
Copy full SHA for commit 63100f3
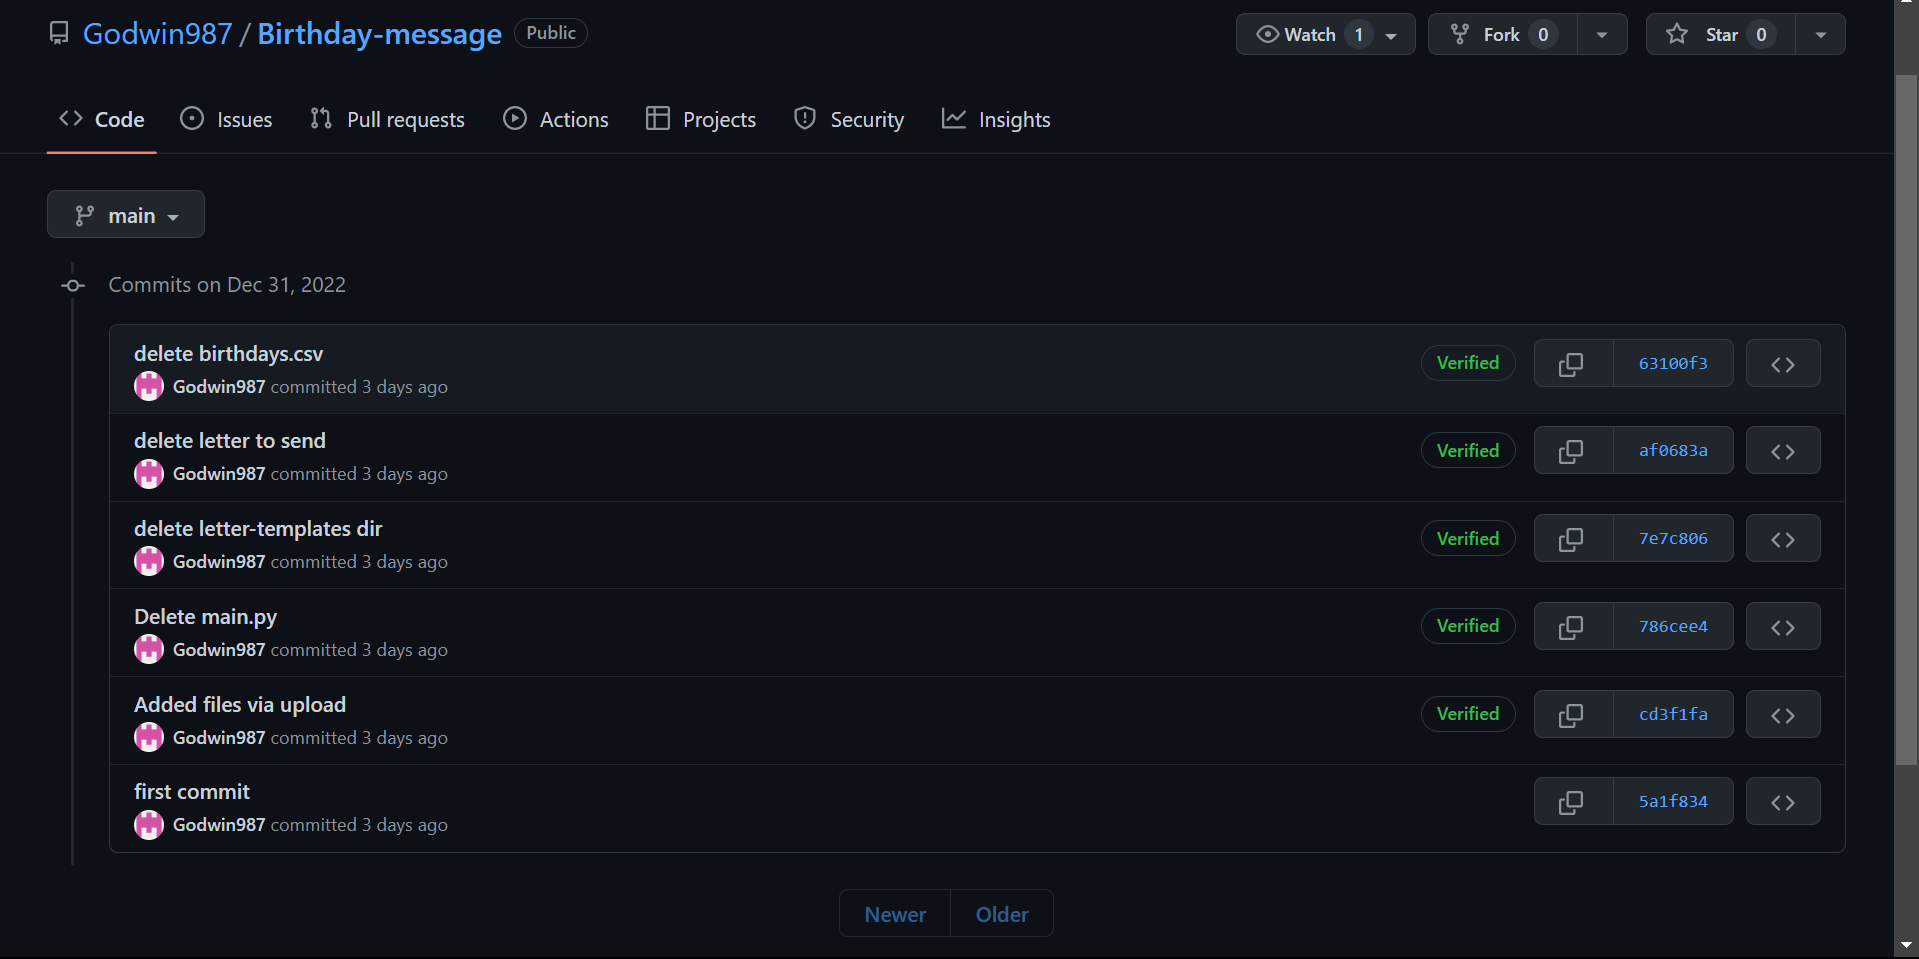(x=1573, y=364)
